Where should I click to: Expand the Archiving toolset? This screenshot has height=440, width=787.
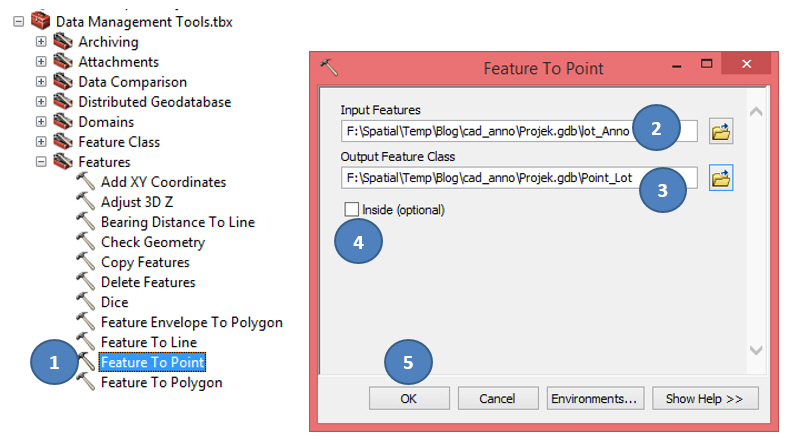click(41, 42)
